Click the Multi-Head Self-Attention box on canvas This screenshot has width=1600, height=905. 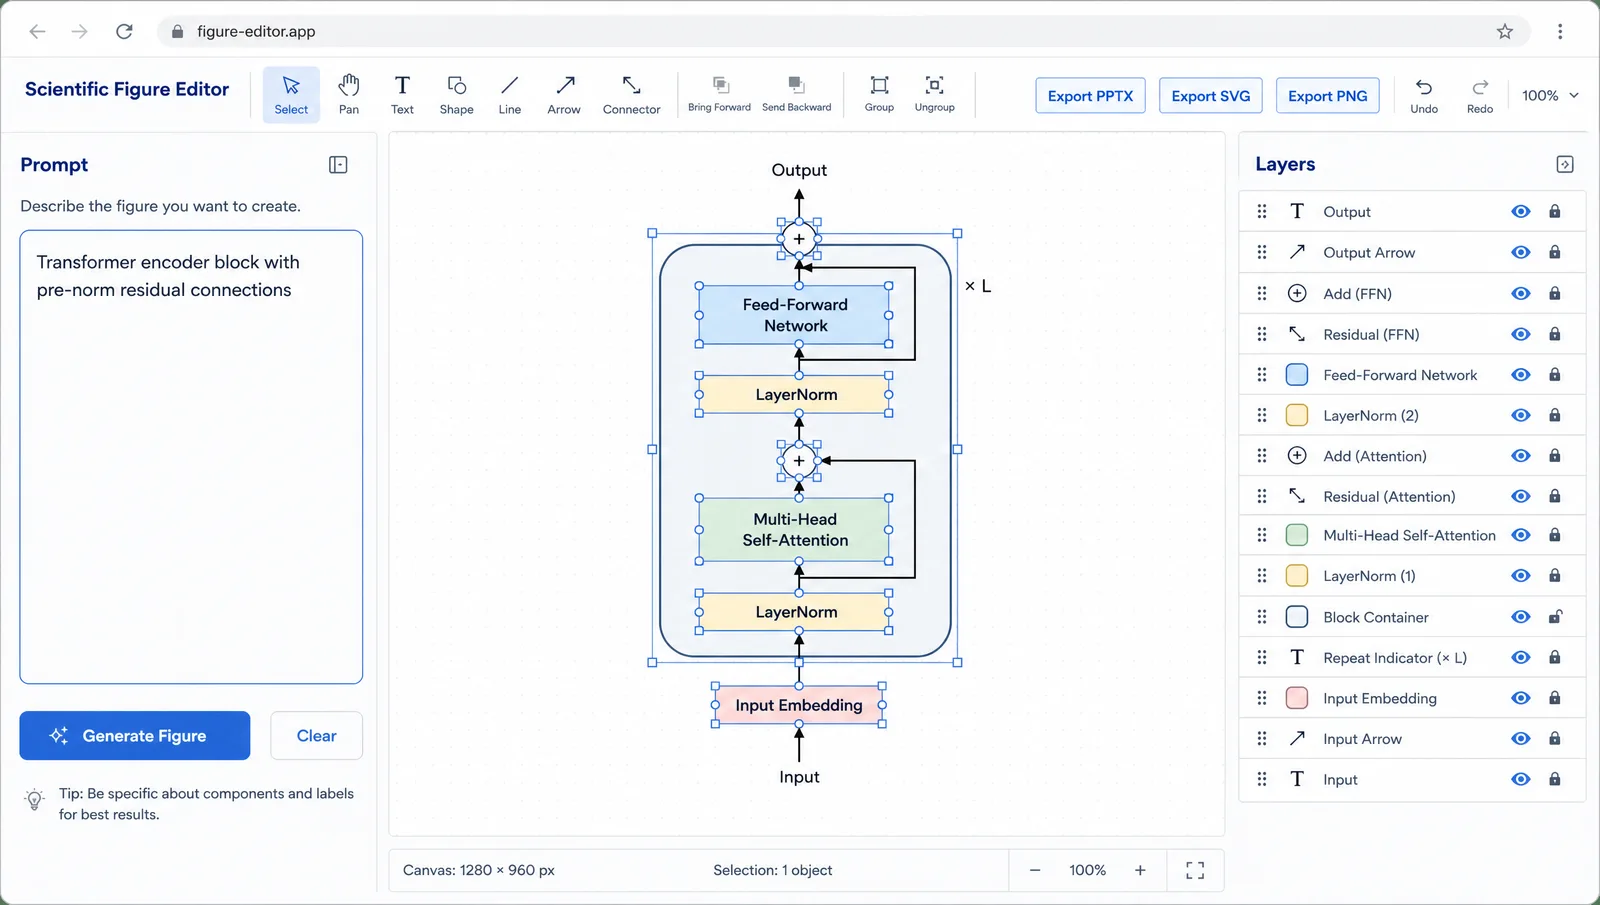(794, 530)
